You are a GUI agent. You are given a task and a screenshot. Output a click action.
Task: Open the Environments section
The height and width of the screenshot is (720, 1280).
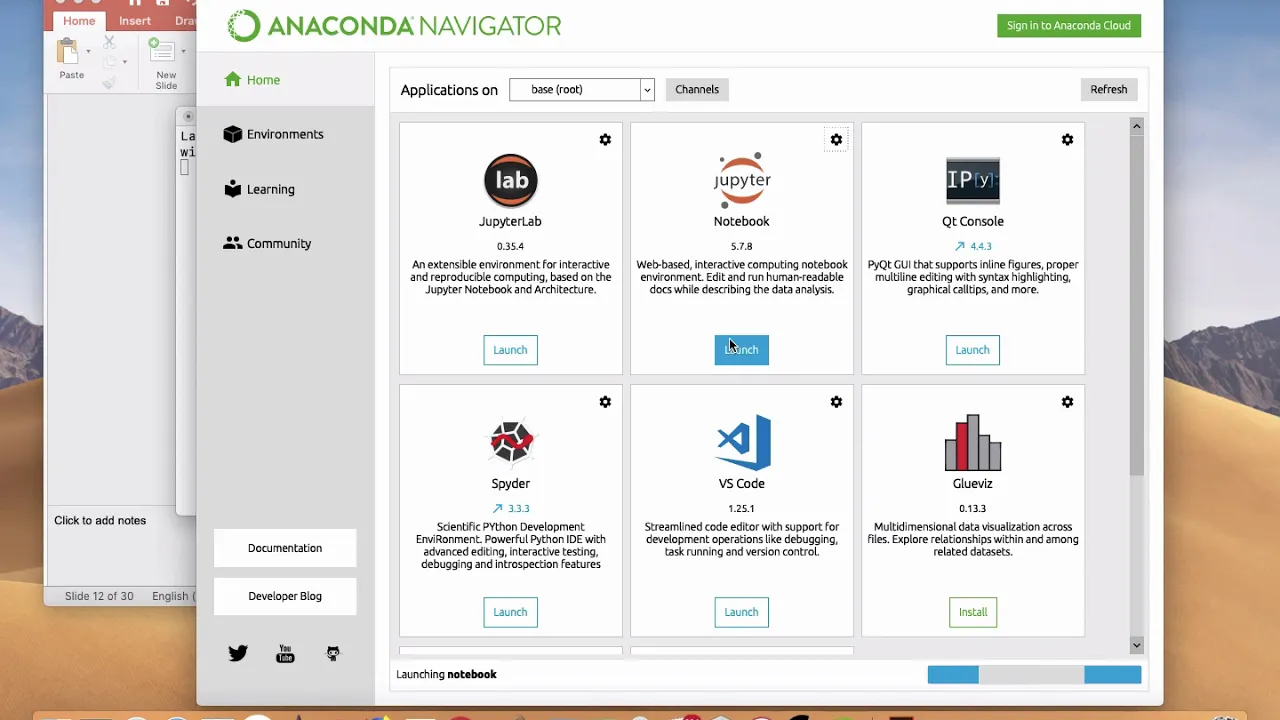coord(273,134)
